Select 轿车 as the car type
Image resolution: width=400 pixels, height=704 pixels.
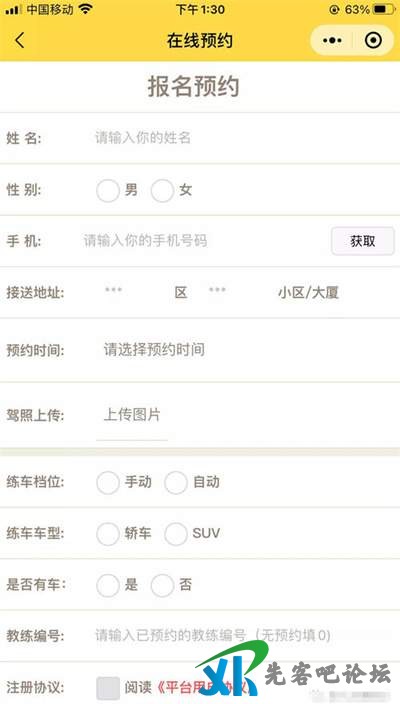(x=108, y=534)
